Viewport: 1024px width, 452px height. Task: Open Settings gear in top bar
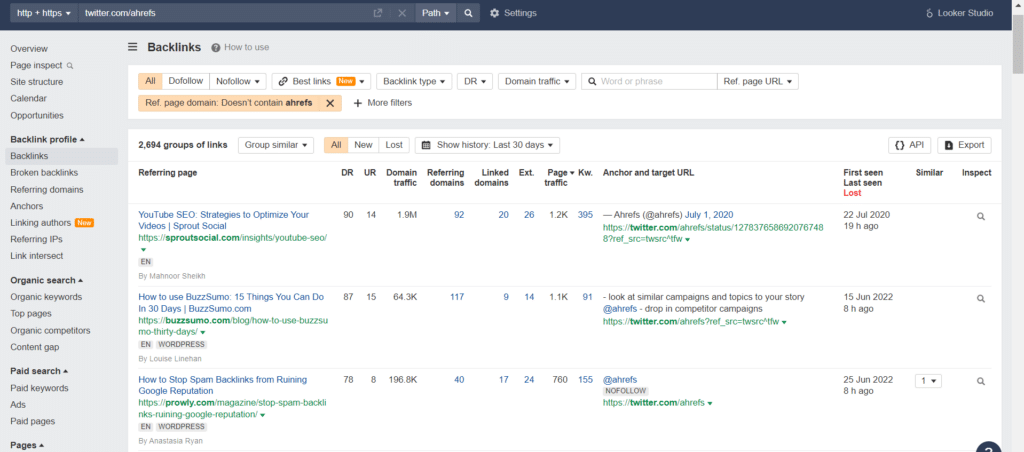pos(513,13)
